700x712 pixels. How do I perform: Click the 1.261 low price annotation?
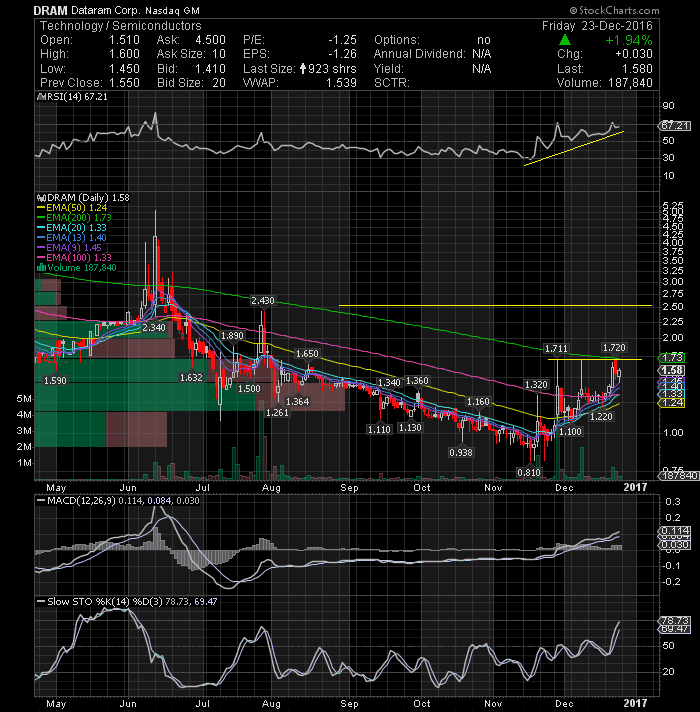pos(277,413)
